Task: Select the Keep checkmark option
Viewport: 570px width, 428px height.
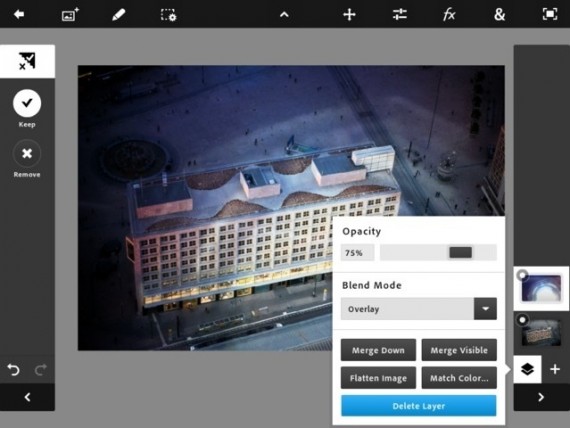Action: click(27, 103)
